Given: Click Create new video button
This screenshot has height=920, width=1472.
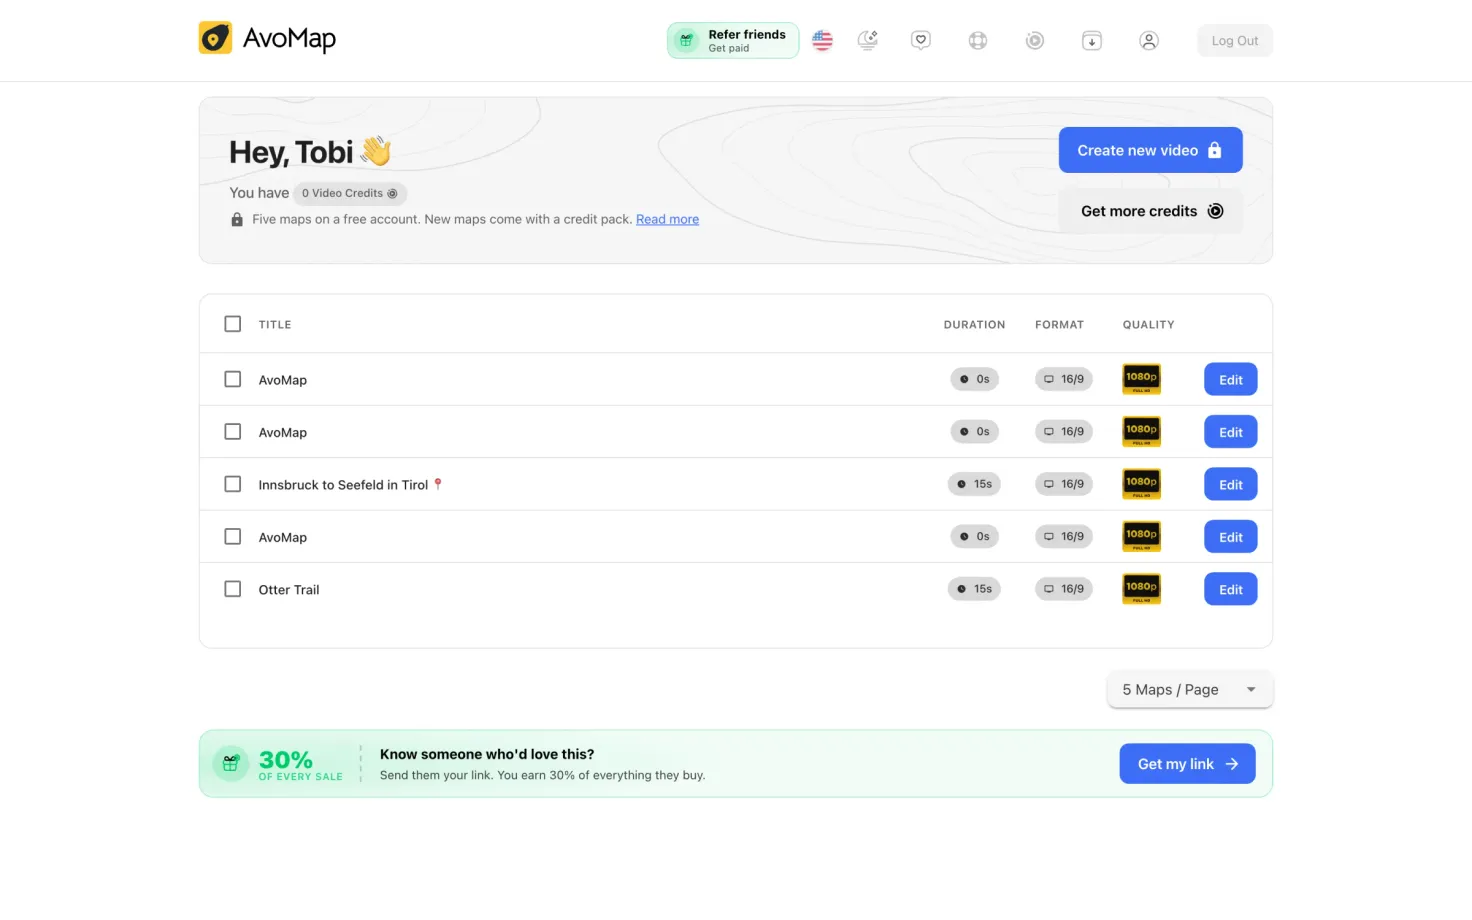Looking at the screenshot, I should pyautogui.click(x=1151, y=150).
